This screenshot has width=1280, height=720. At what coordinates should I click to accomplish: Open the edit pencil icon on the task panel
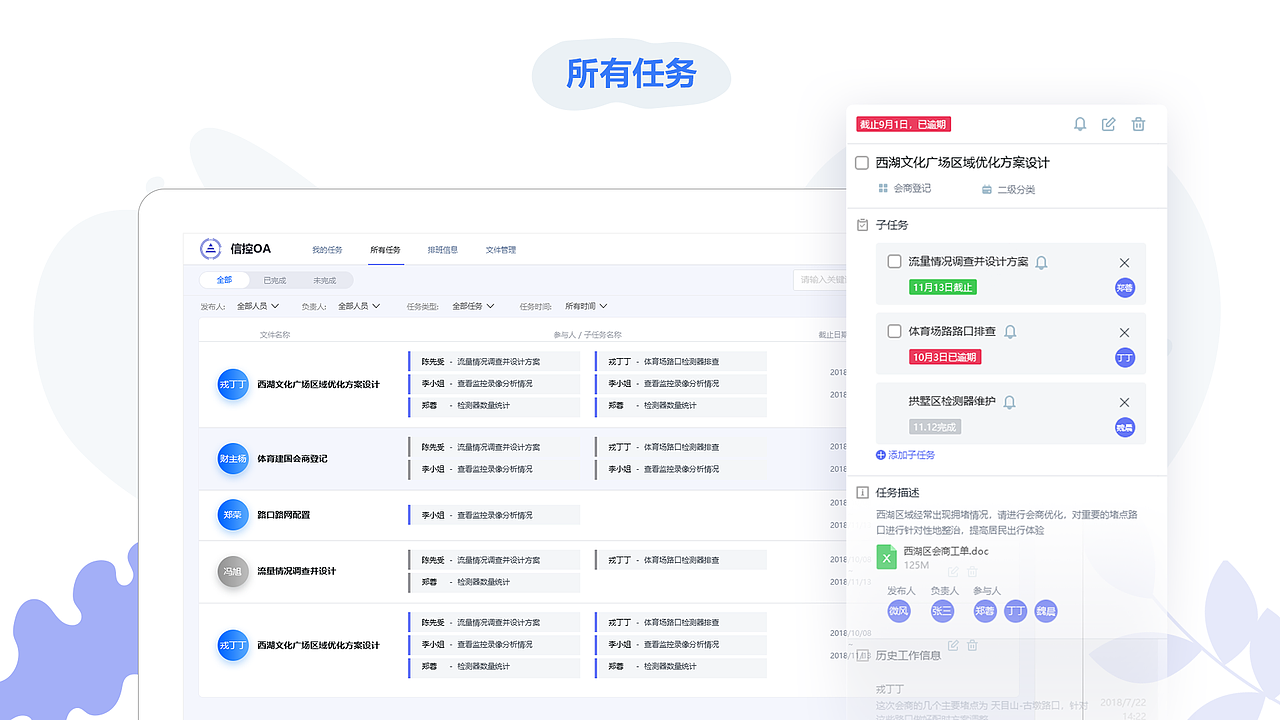click(1109, 124)
